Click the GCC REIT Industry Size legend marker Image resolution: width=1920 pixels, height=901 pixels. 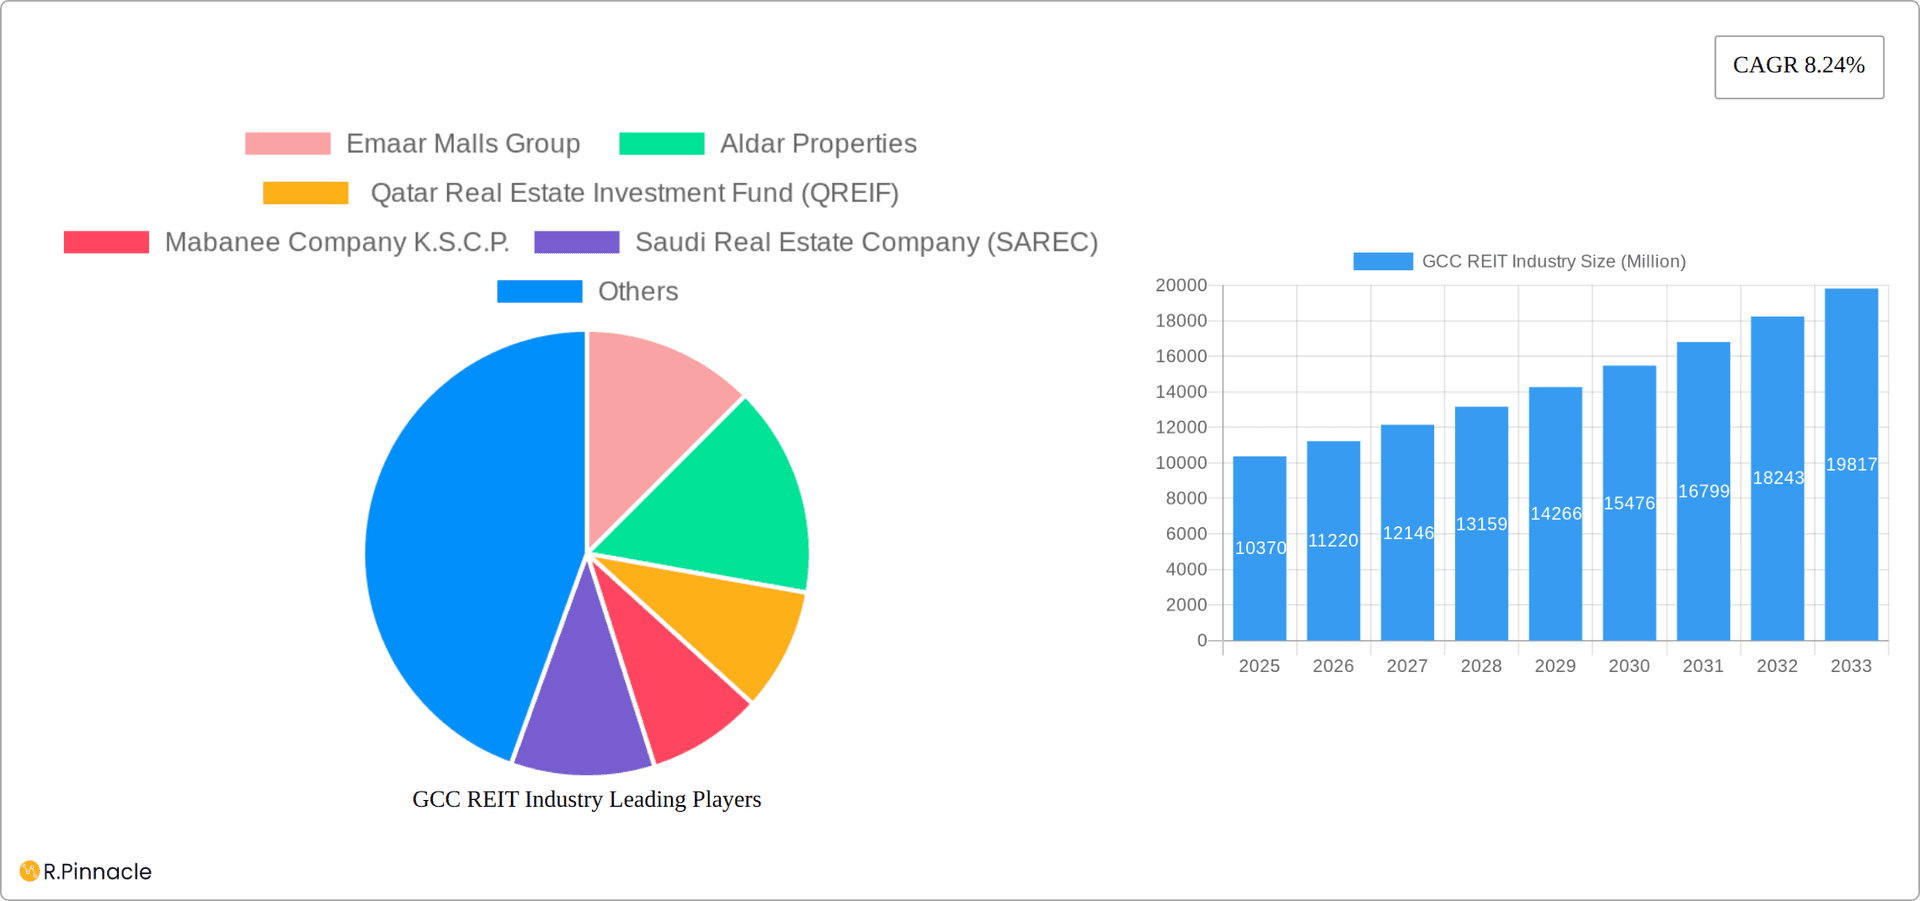[1385, 260]
